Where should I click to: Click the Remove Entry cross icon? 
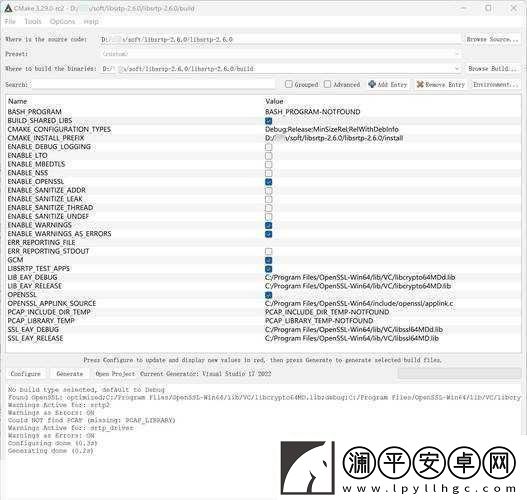(x=420, y=84)
